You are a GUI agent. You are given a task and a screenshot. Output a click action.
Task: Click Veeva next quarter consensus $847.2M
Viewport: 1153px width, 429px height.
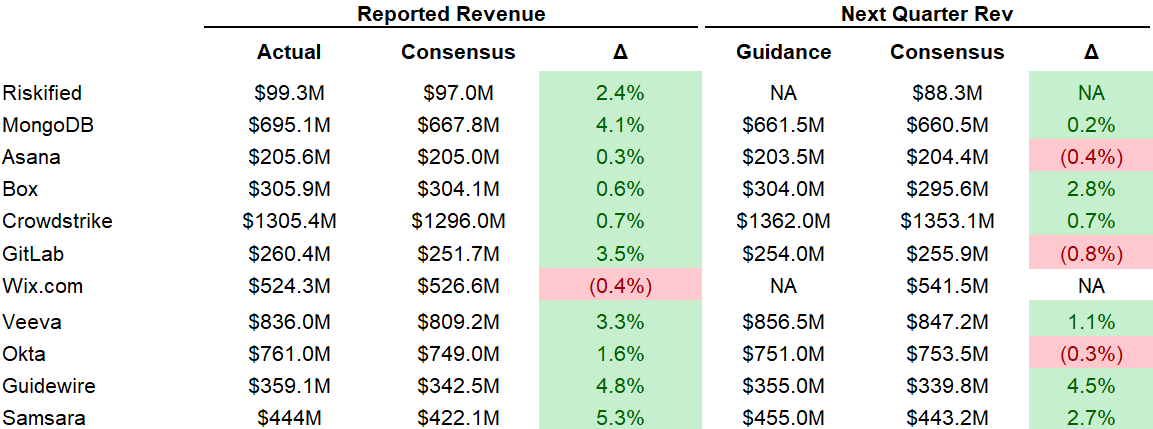[x=947, y=322]
